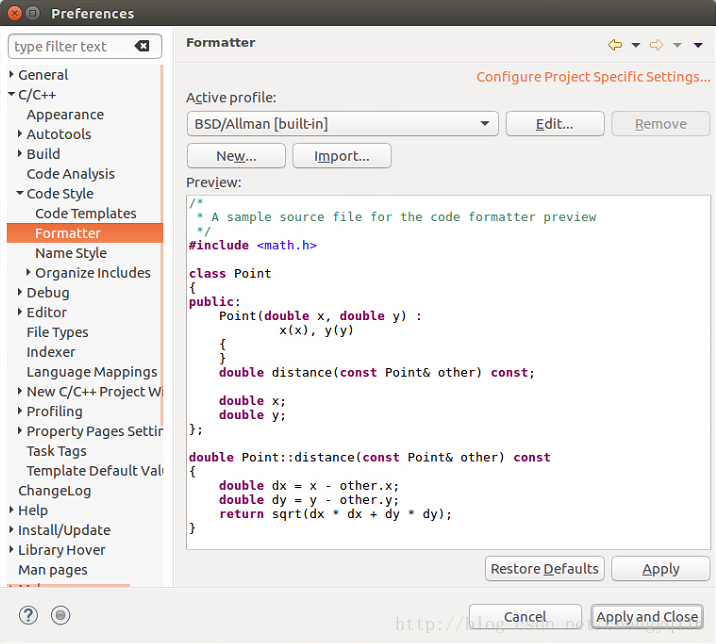The height and width of the screenshot is (644, 716).
Task: Clear the filter text field icon
Action: coord(142,46)
